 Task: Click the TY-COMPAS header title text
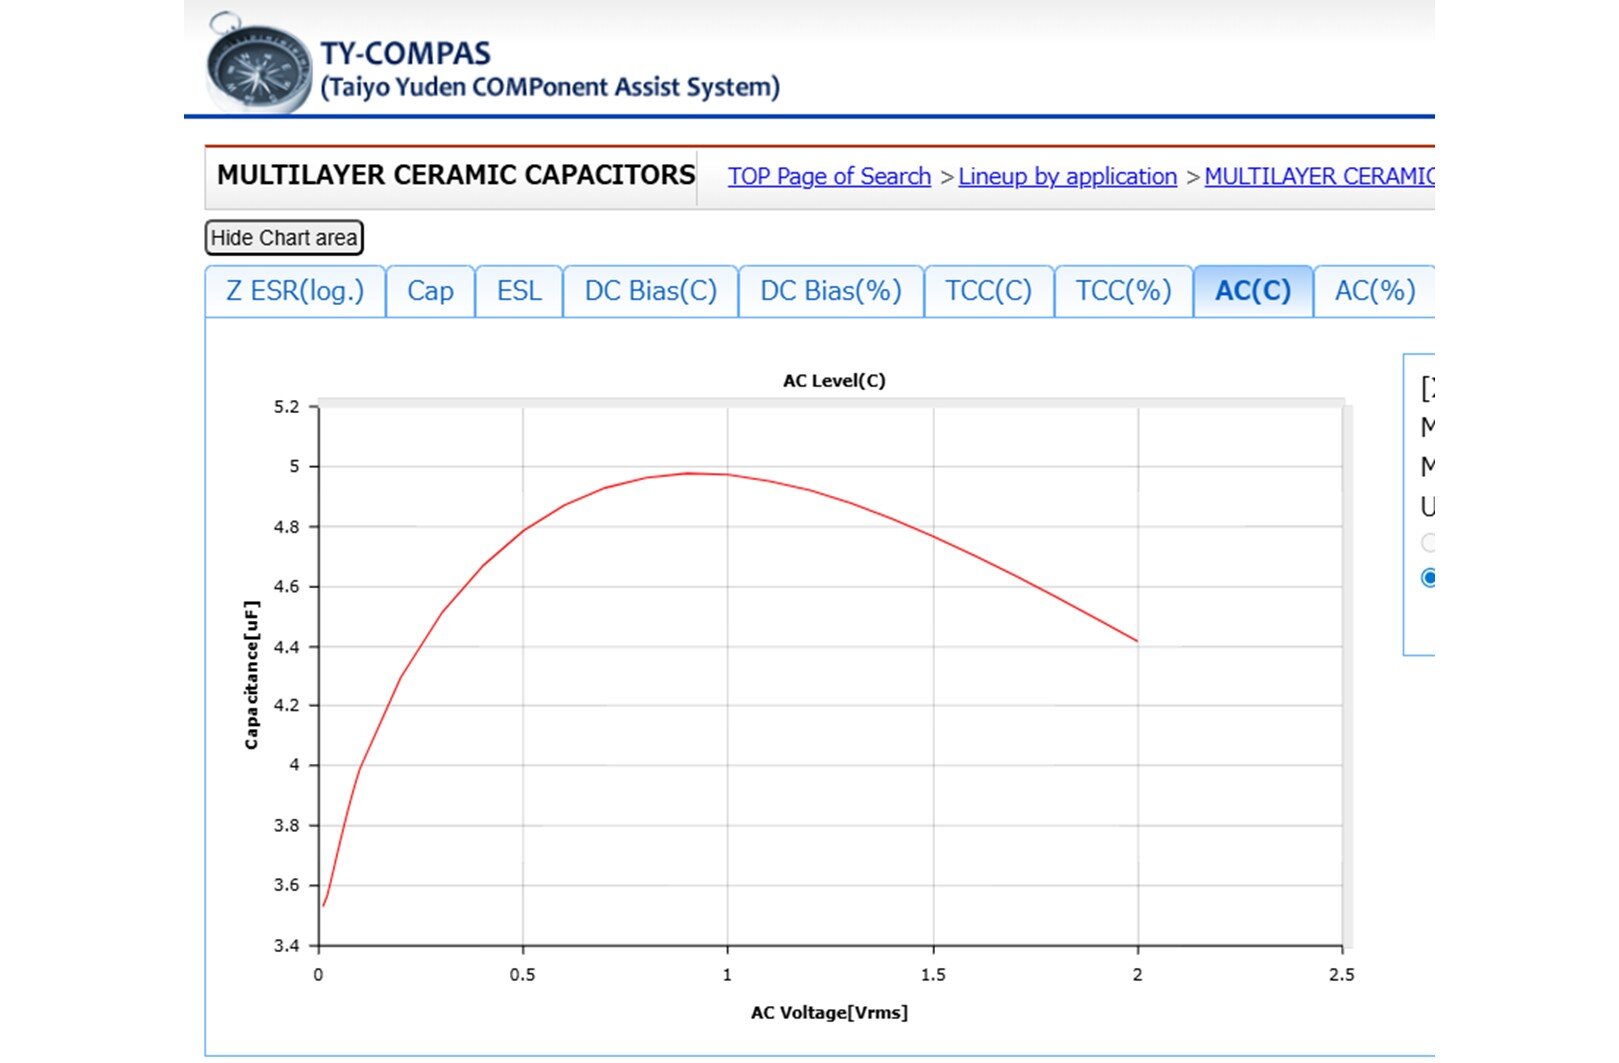tap(405, 53)
